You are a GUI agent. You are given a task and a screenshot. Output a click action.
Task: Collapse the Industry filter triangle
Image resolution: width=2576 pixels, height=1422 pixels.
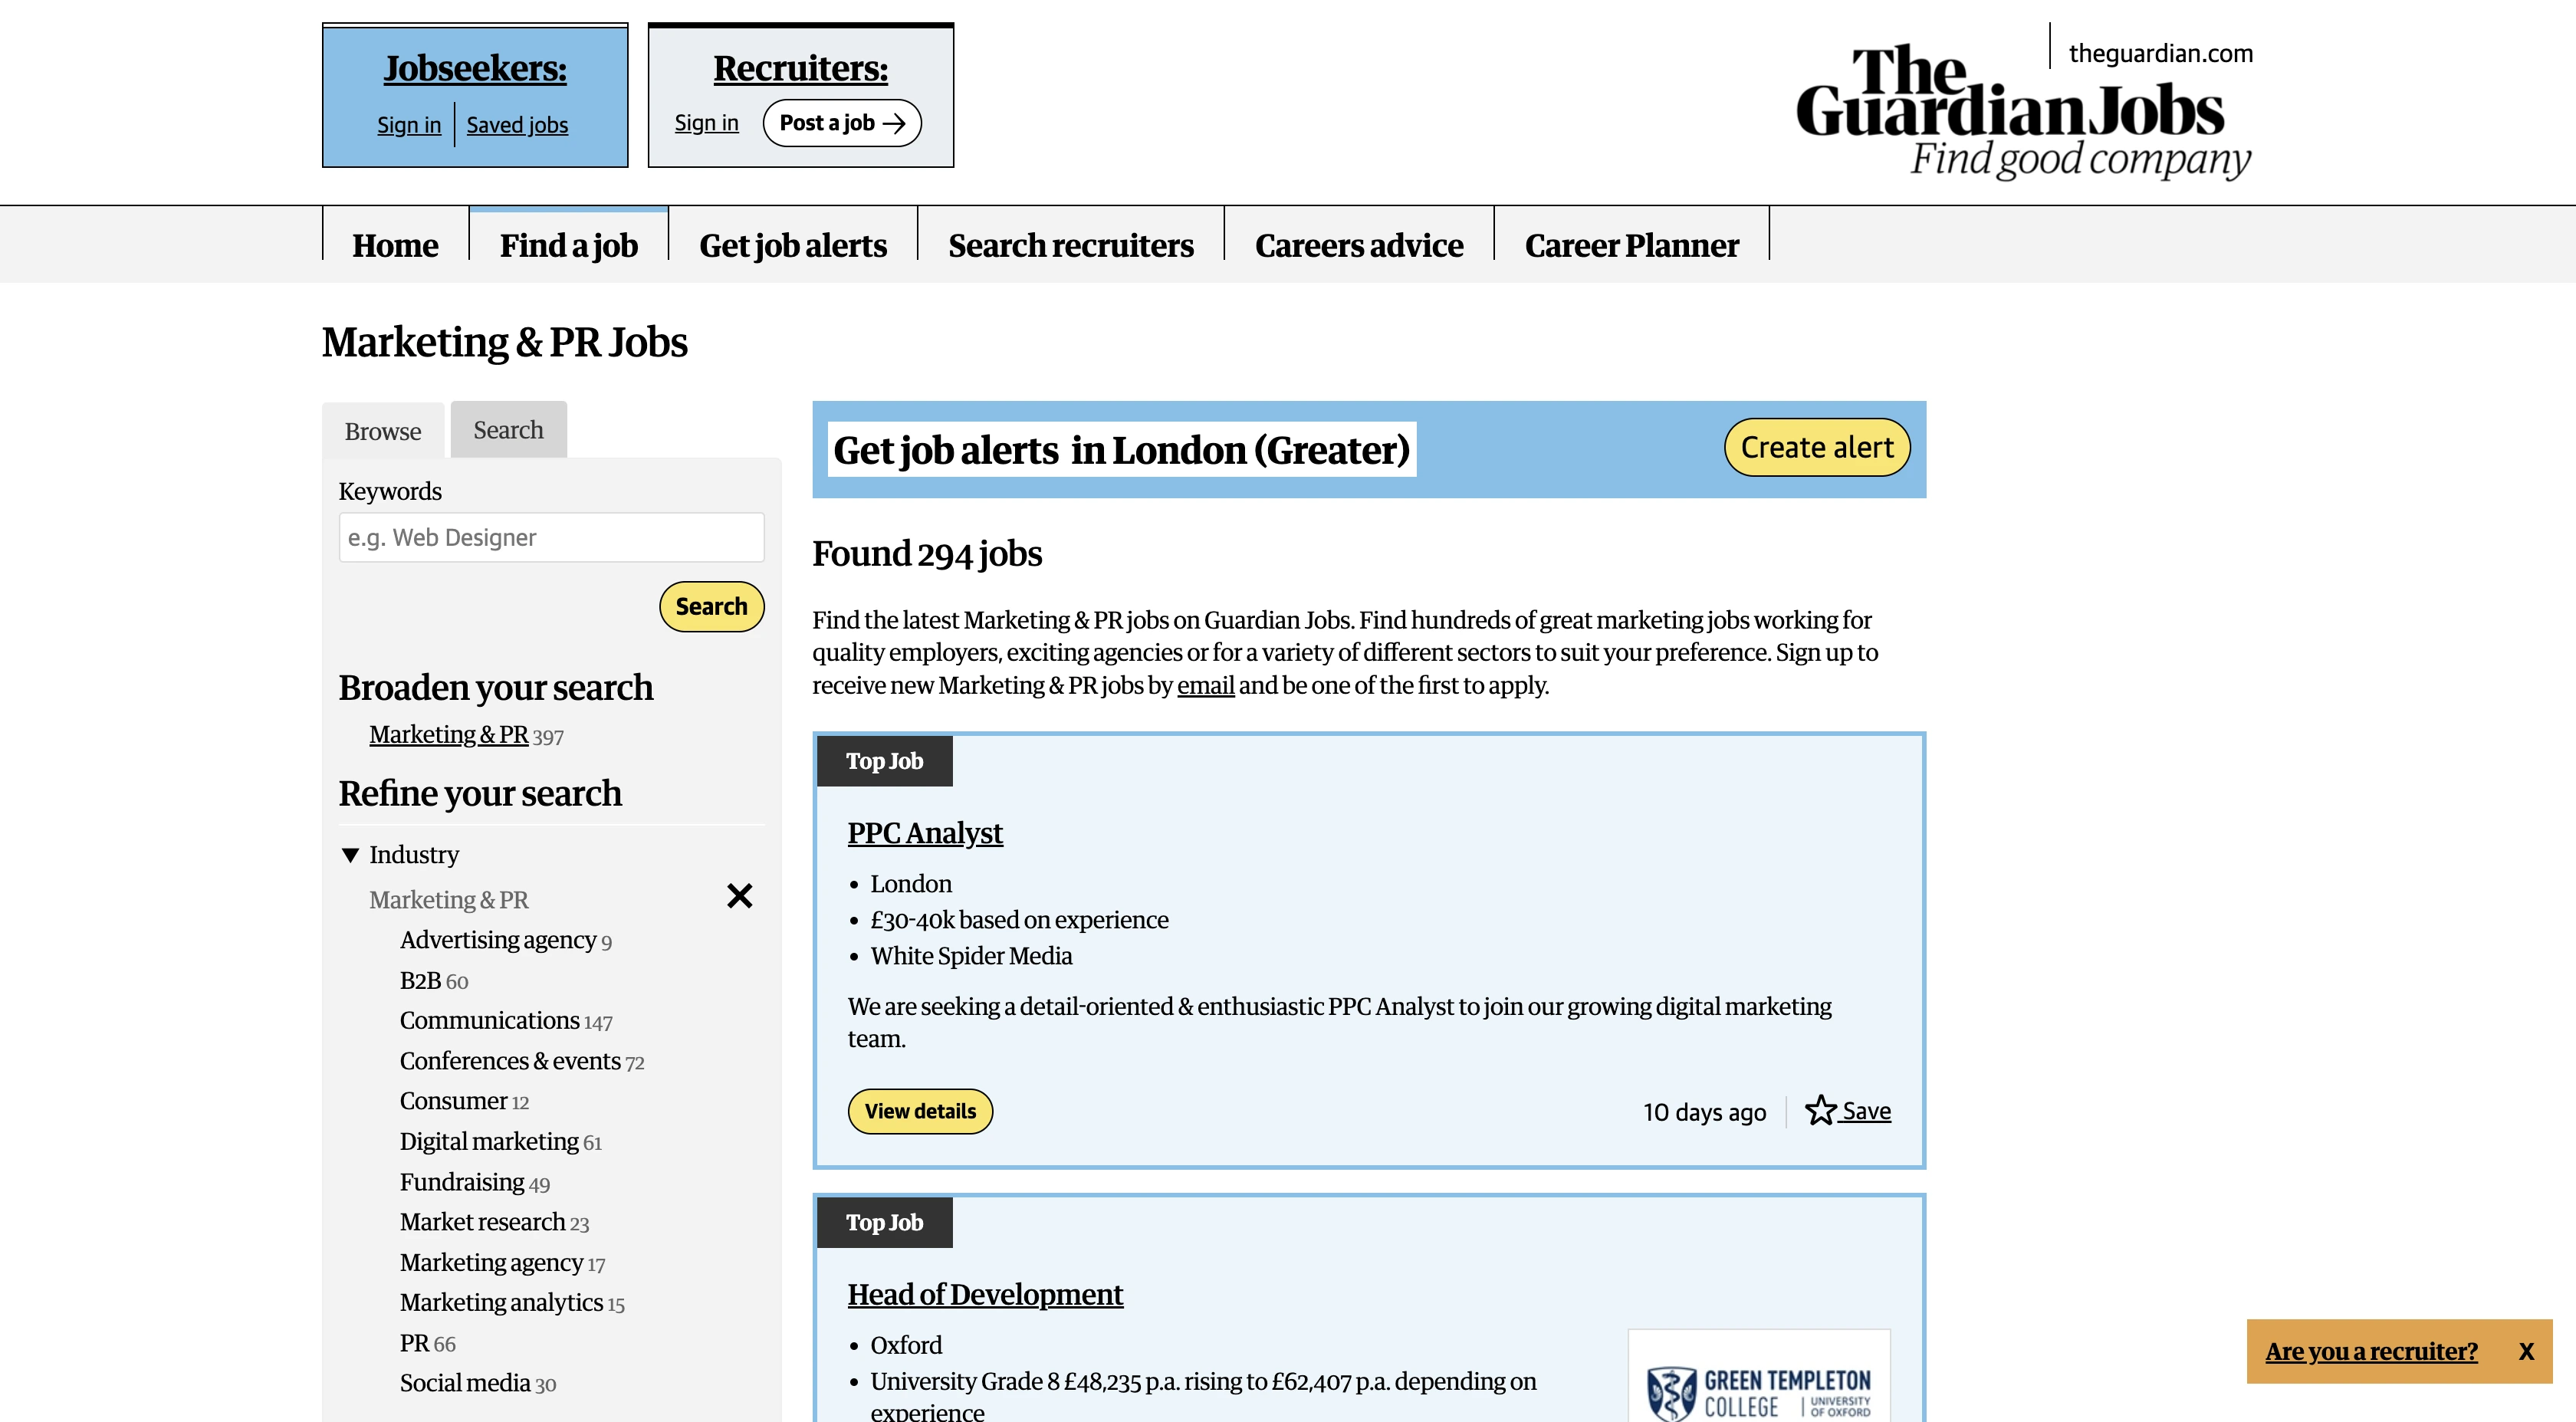click(x=350, y=855)
